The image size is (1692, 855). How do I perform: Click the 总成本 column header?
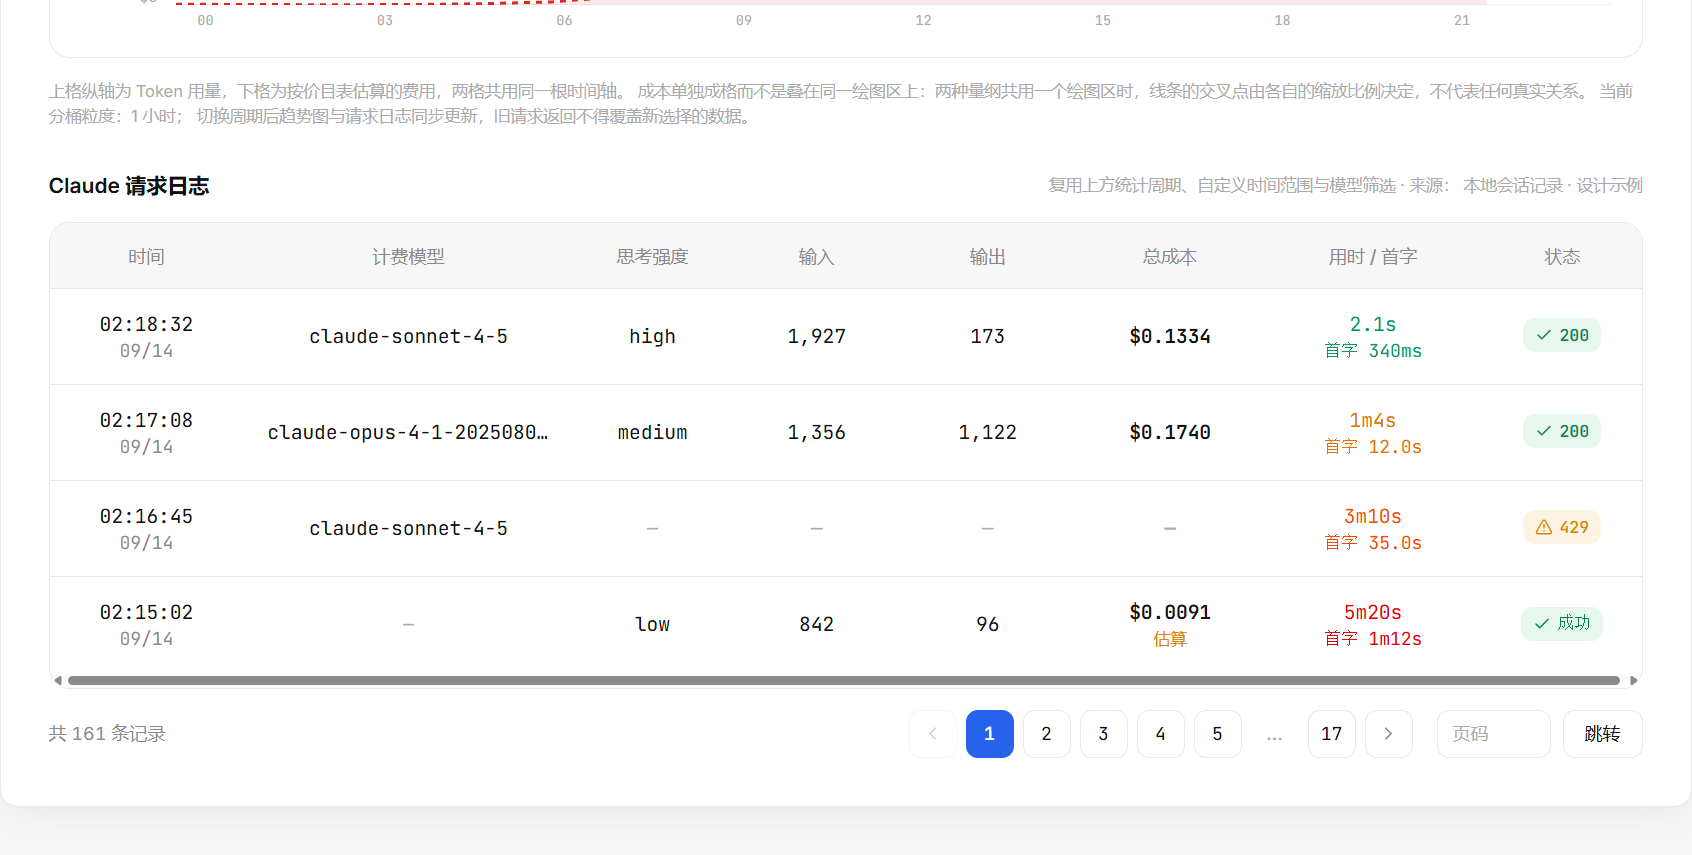(1170, 257)
